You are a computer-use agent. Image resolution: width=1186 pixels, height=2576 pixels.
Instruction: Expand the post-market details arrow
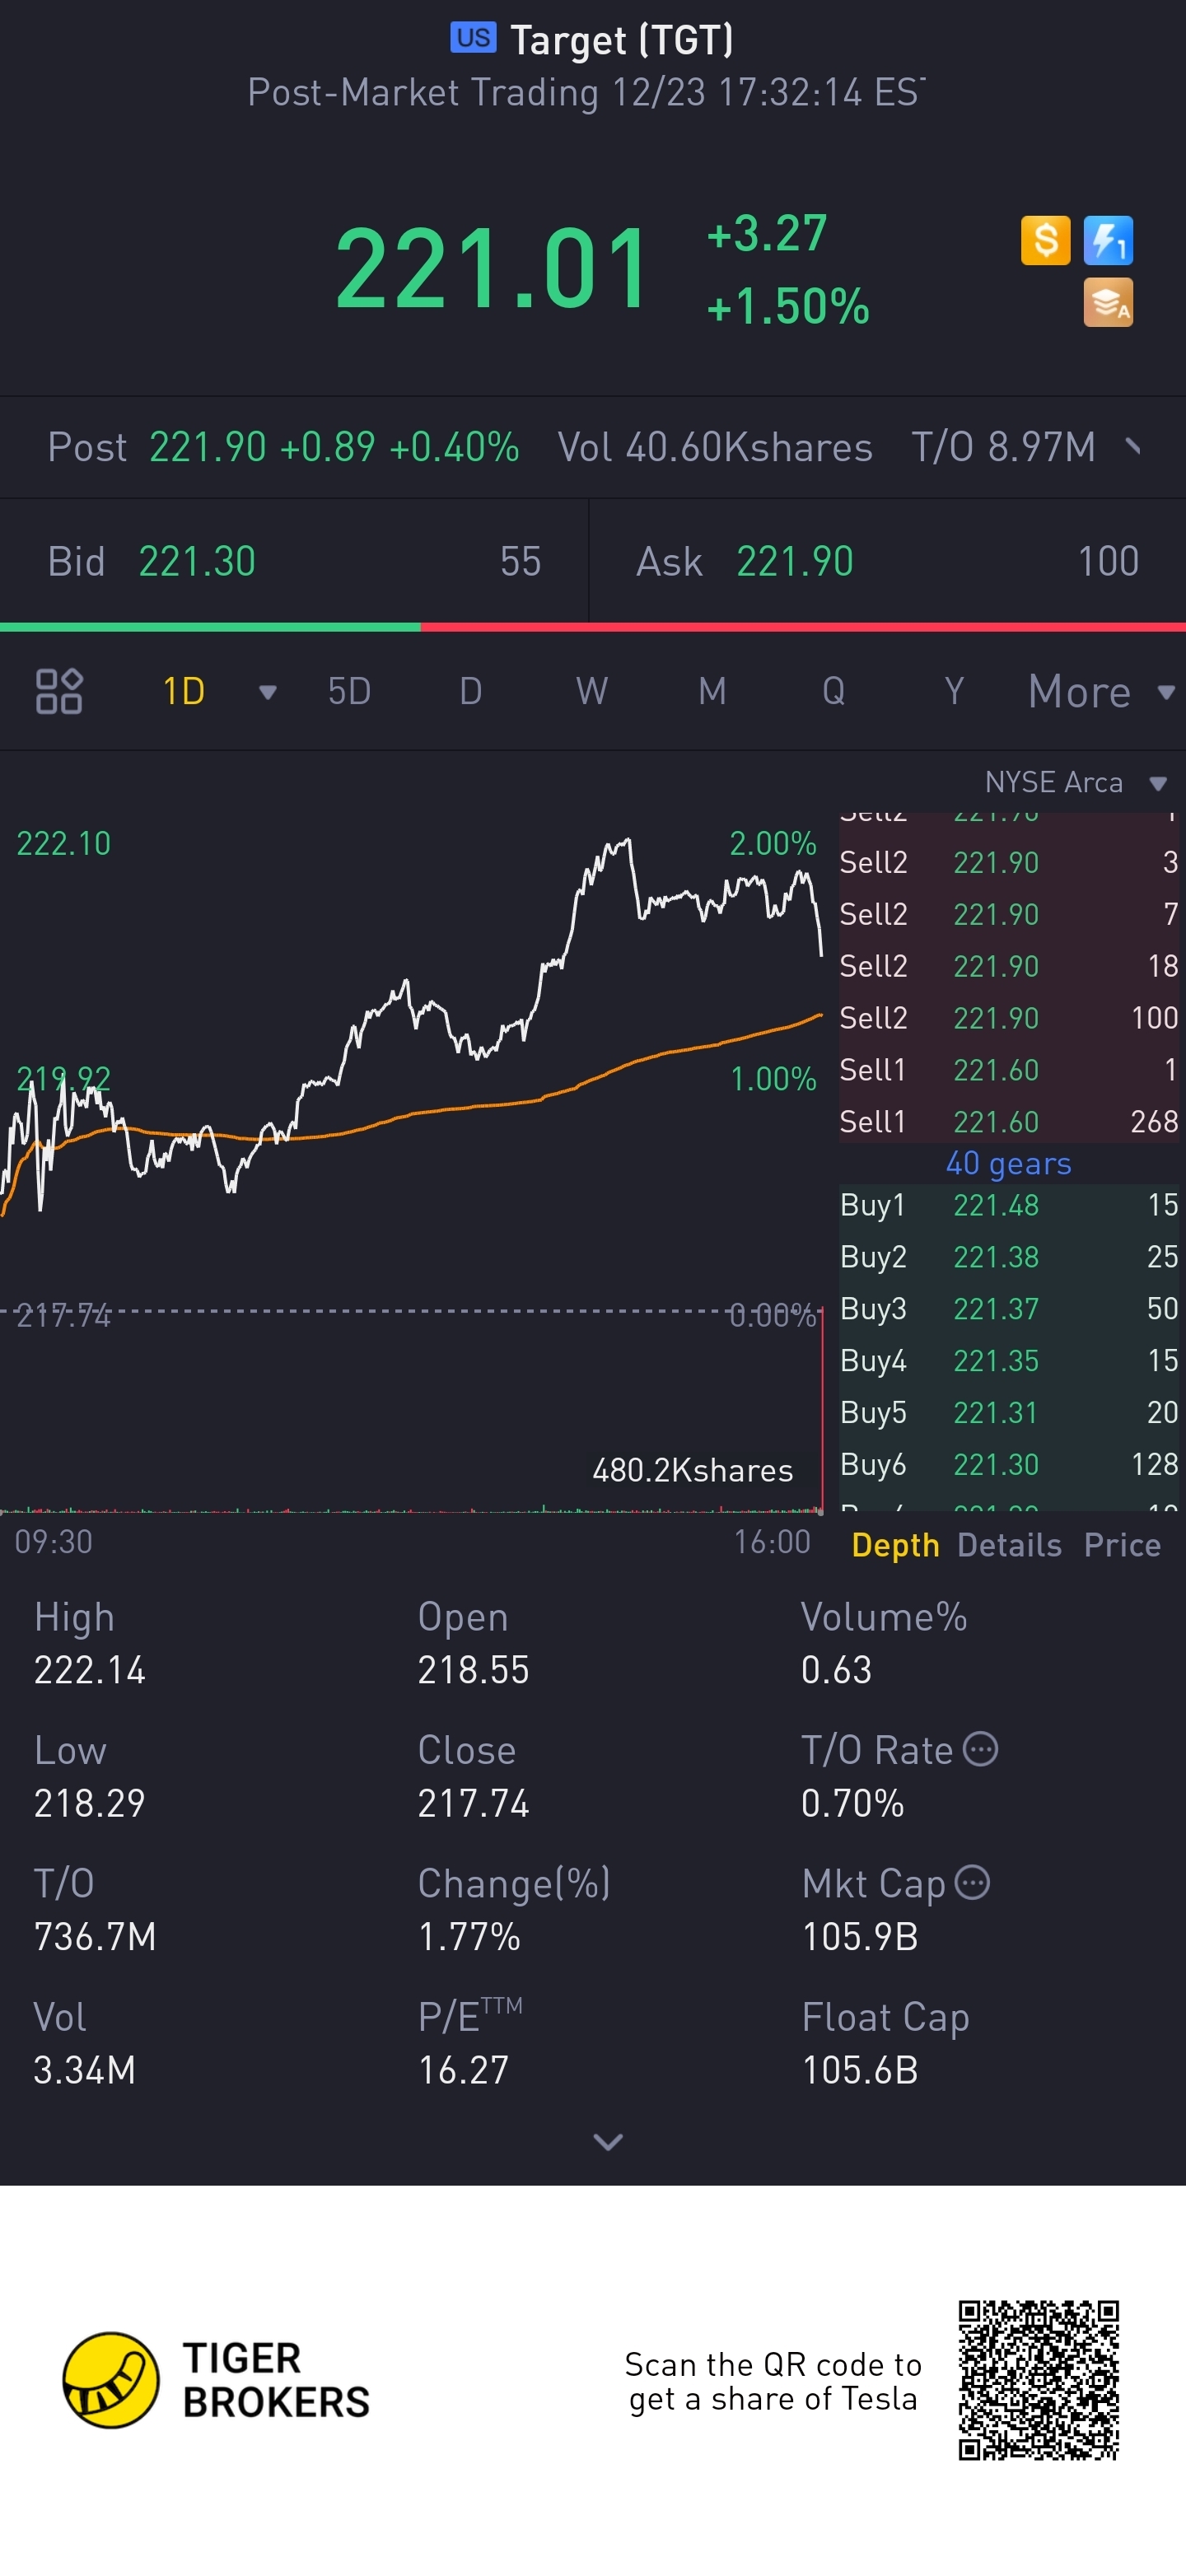point(1133,446)
